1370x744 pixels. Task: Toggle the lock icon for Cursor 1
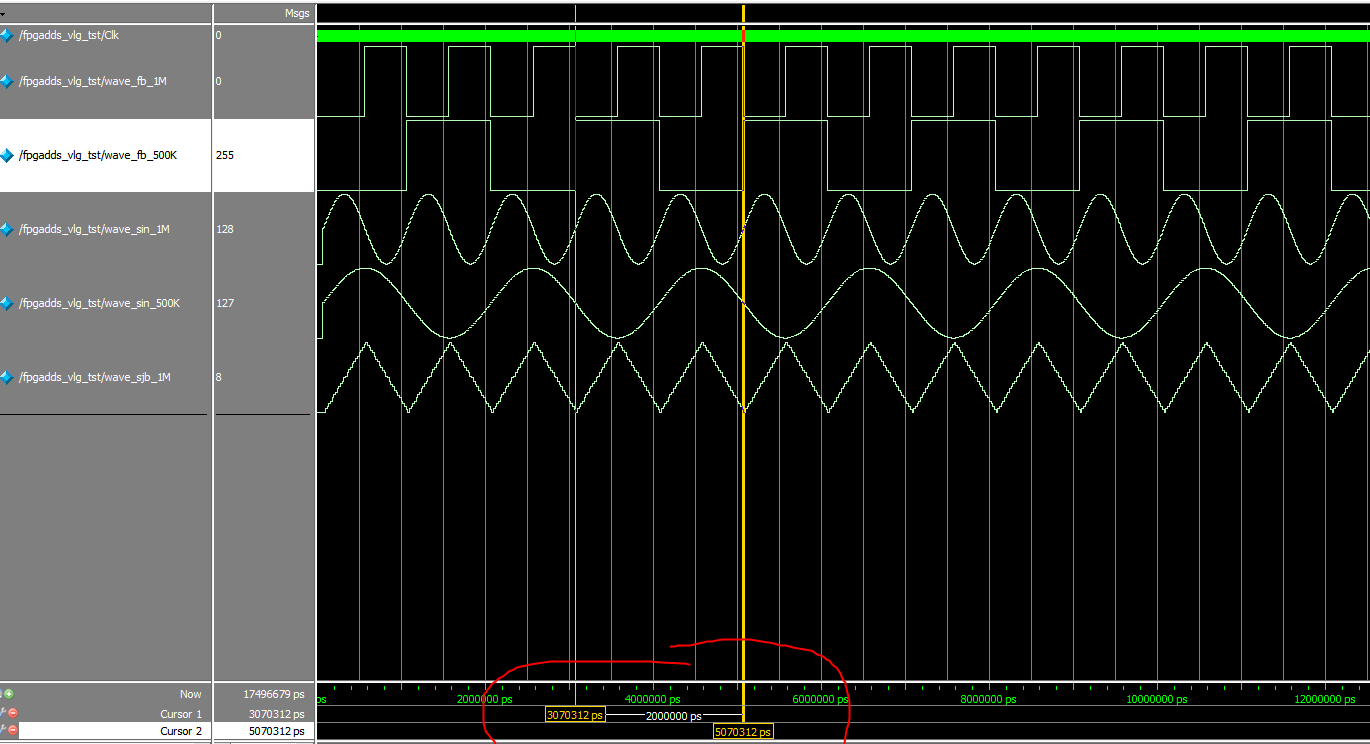[x=3, y=712]
